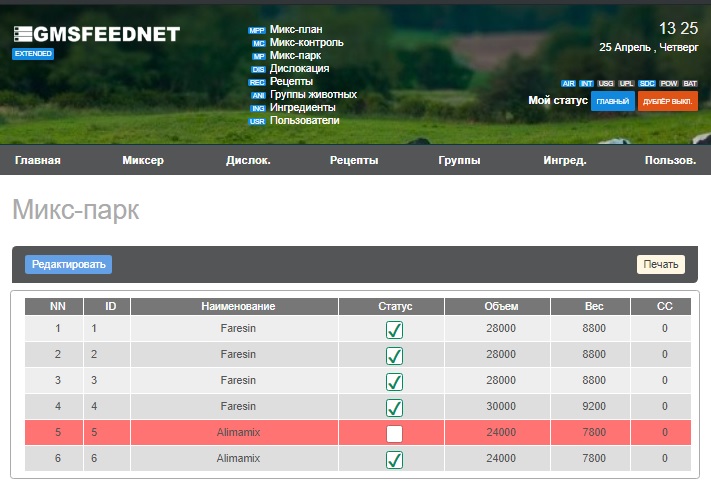
Task: Click the MC badge icon
Action: pyautogui.click(x=258, y=44)
